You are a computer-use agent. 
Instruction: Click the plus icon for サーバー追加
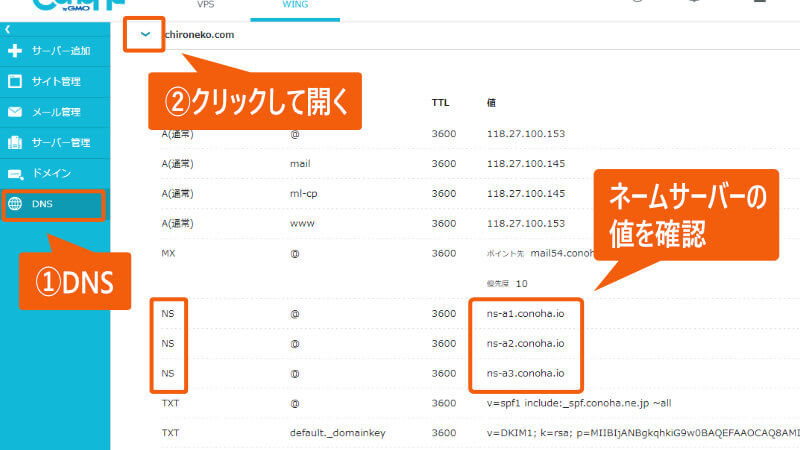click(15, 51)
